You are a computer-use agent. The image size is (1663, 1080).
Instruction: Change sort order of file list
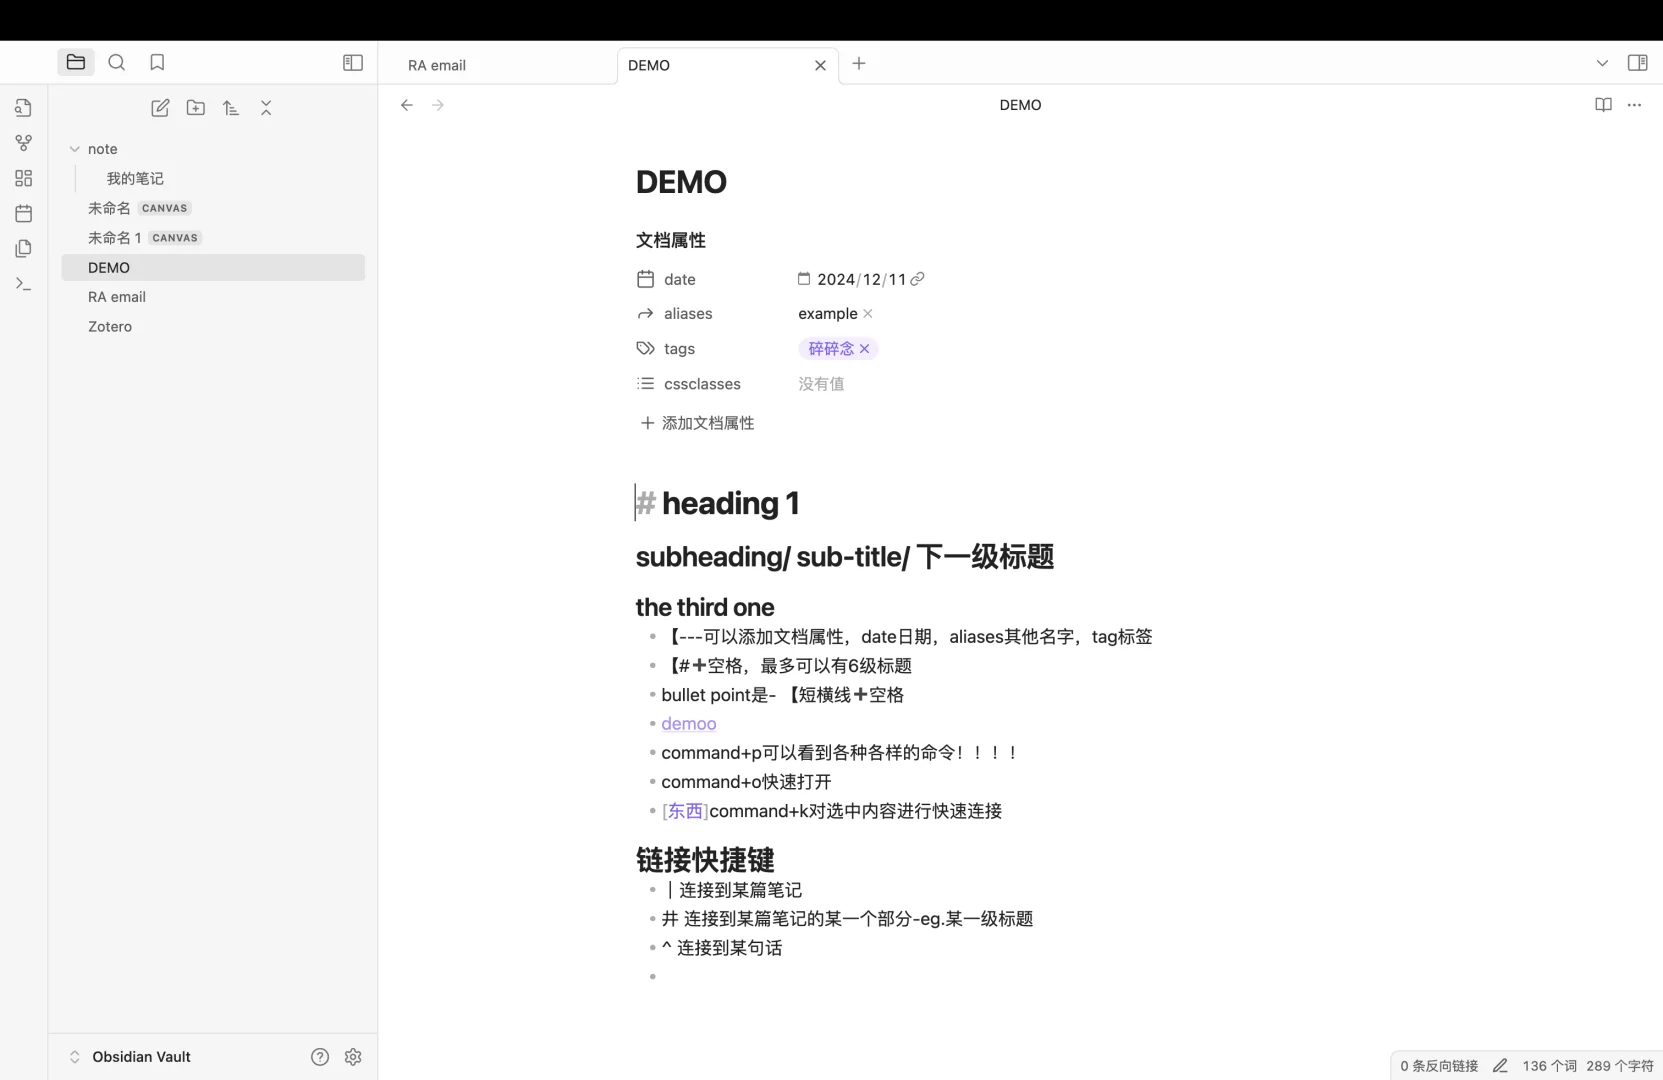point(231,108)
